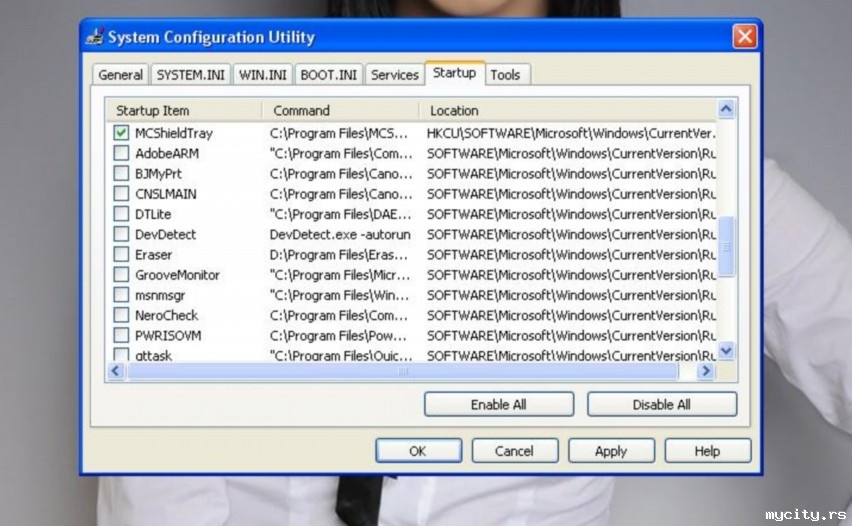
Task: Select the 'C:\Program Files\DAE...' command cell
Action: [340, 214]
